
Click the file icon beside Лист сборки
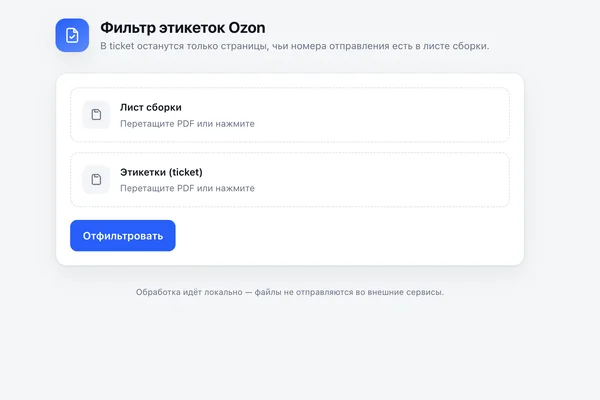pyautogui.click(x=96, y=114)
